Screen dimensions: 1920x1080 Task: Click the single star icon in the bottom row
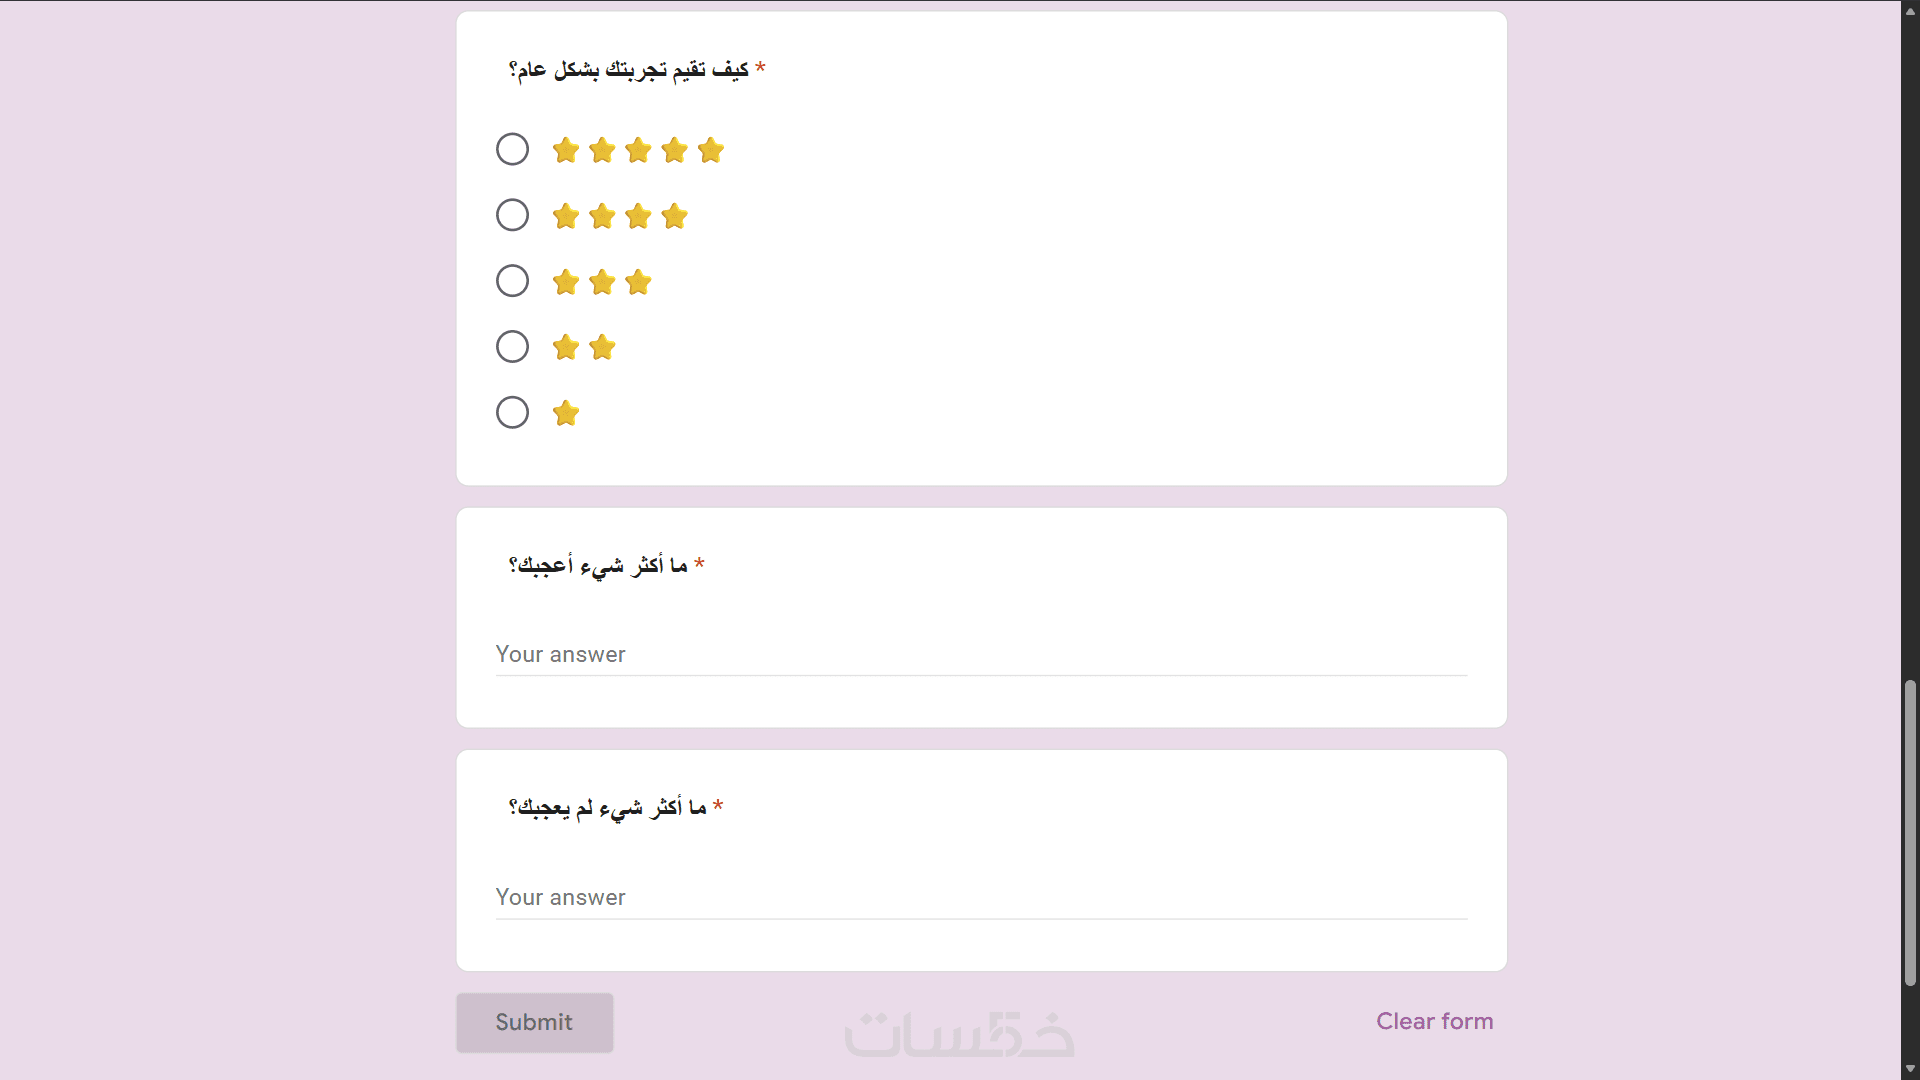click(x=566, y=413)
